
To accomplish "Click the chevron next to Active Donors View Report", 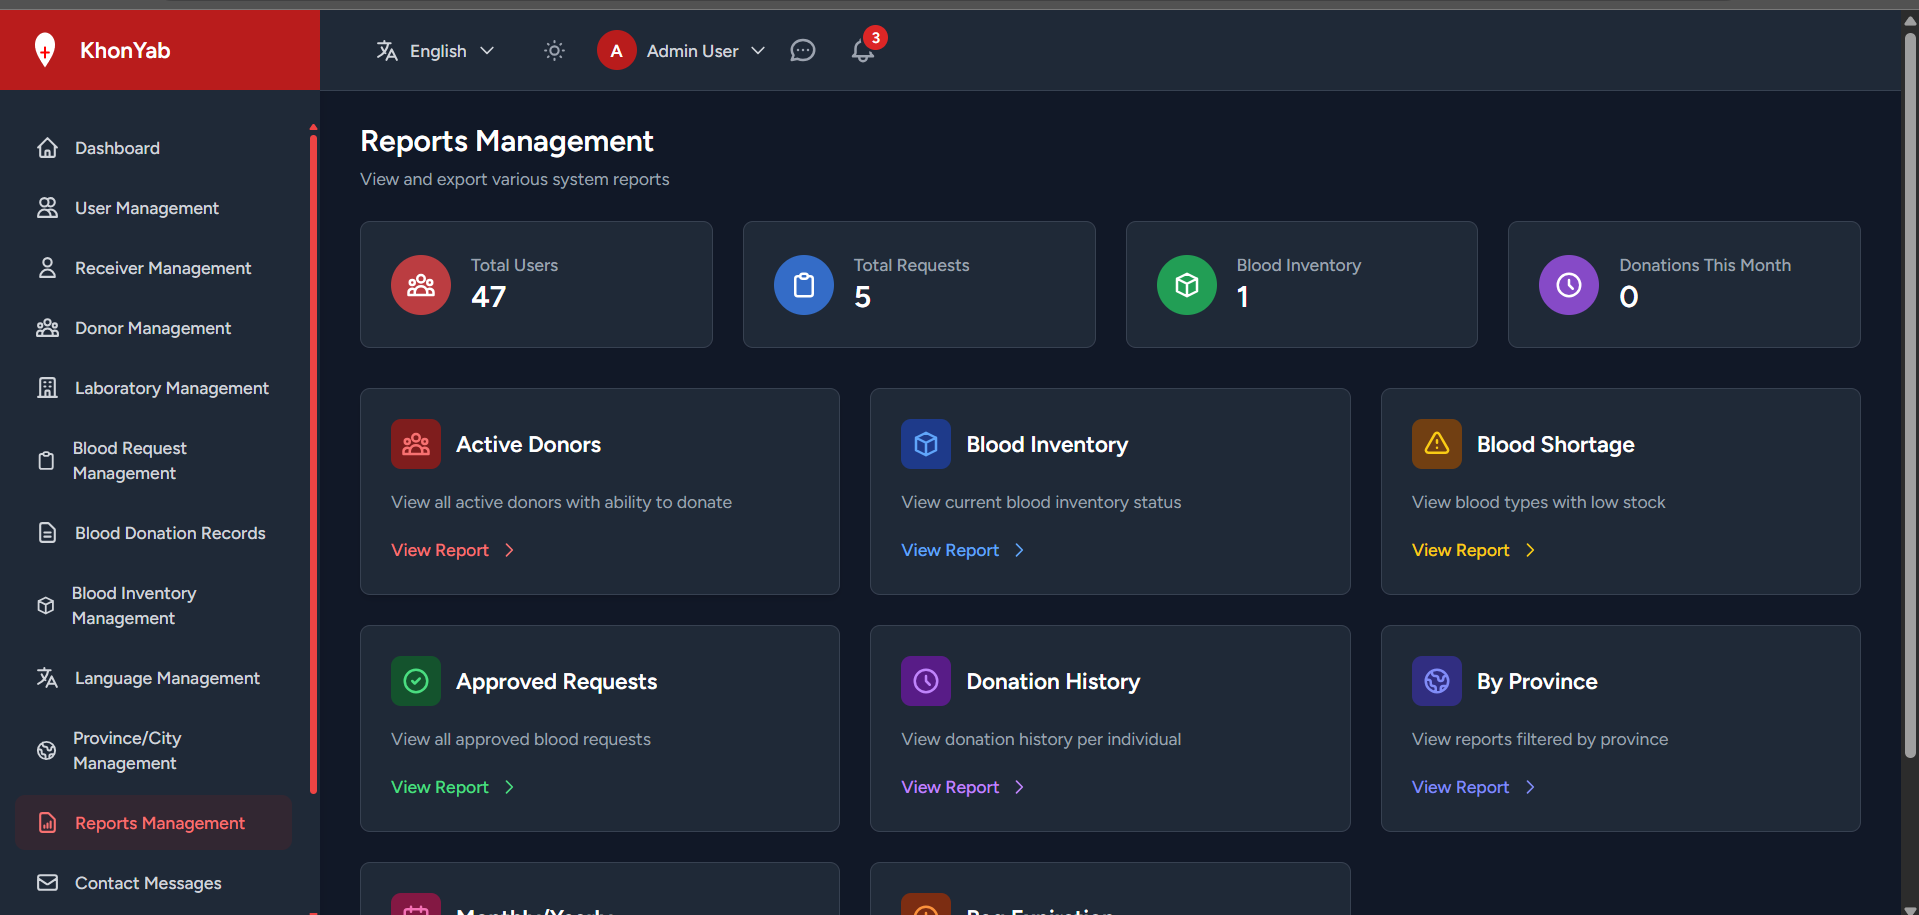I will [x=509, y=550].
